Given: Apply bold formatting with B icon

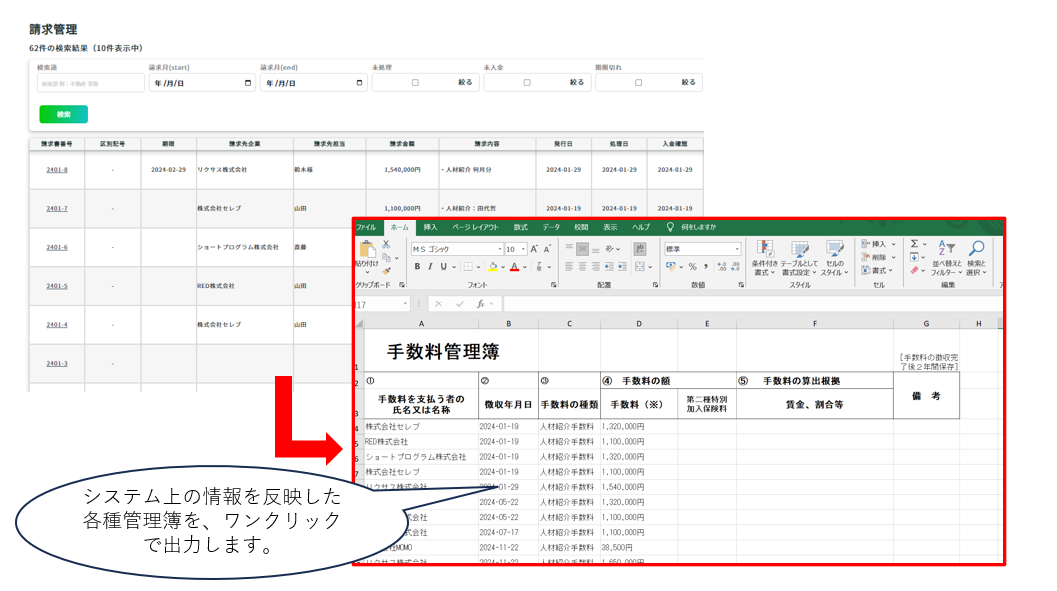Looking at the screenshot, I should pos(417,267).
